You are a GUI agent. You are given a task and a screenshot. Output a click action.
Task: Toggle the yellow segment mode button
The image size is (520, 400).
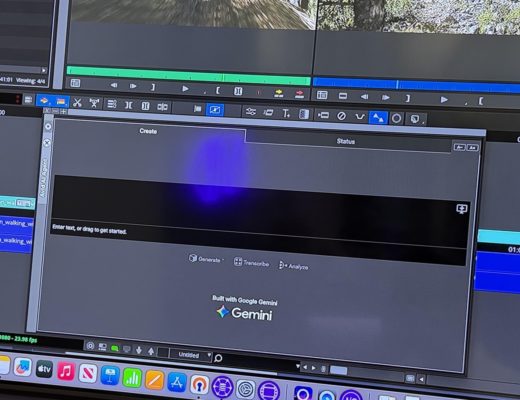[60, 101]
